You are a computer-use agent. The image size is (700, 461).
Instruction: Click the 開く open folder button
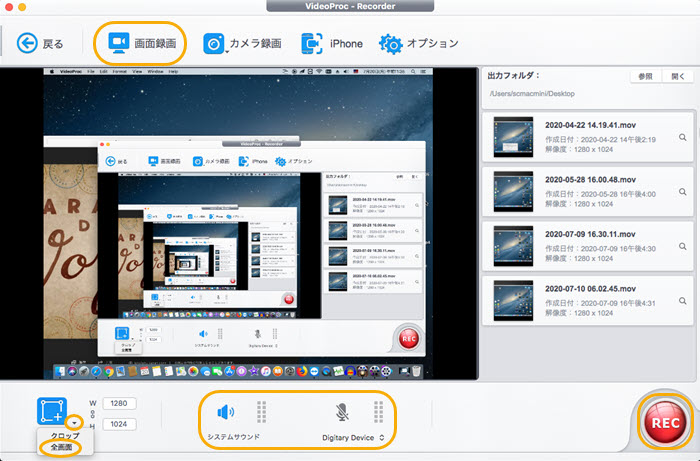coord(678,76)
